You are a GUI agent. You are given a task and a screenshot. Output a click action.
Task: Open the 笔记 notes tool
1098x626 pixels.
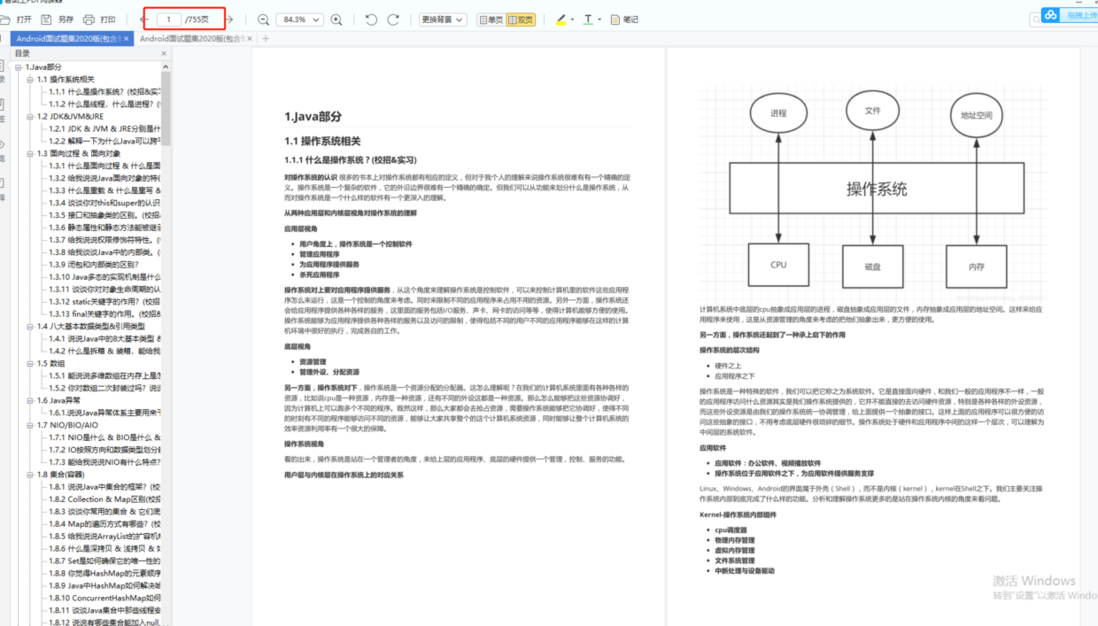click(x=625, y=20)
